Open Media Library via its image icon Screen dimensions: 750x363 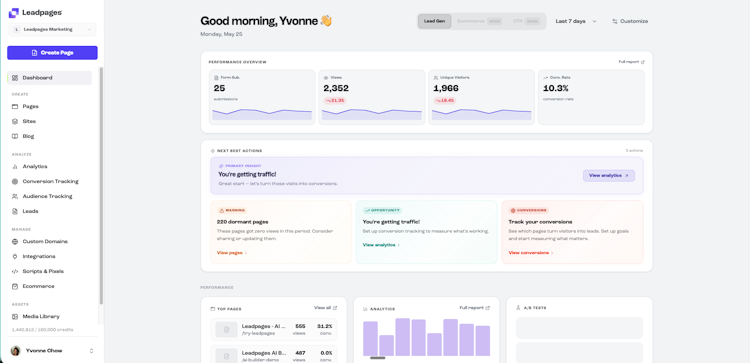click(15, 316)
